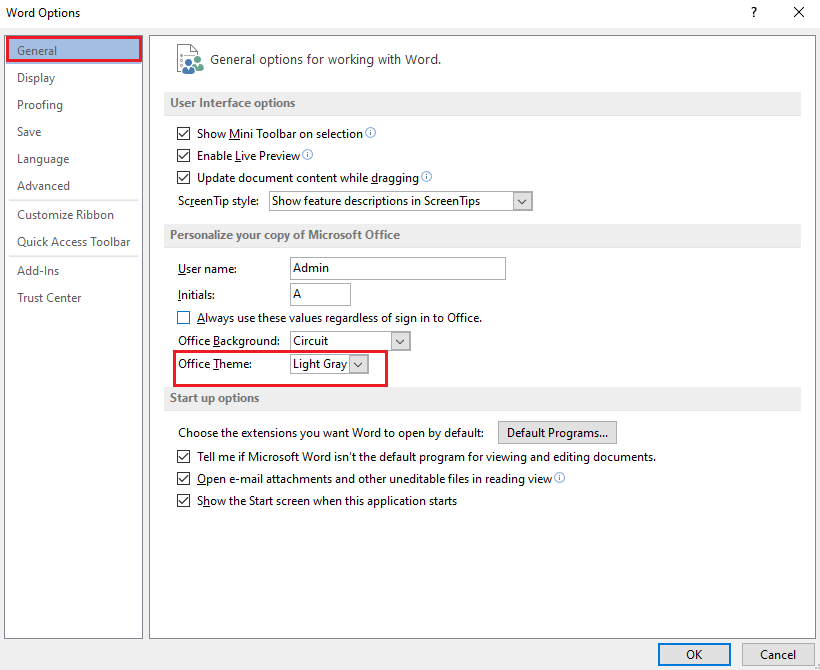Viewport: 820px width, 670px height.
Task: Click the General options header icon
Action: [x=190, y=59]
